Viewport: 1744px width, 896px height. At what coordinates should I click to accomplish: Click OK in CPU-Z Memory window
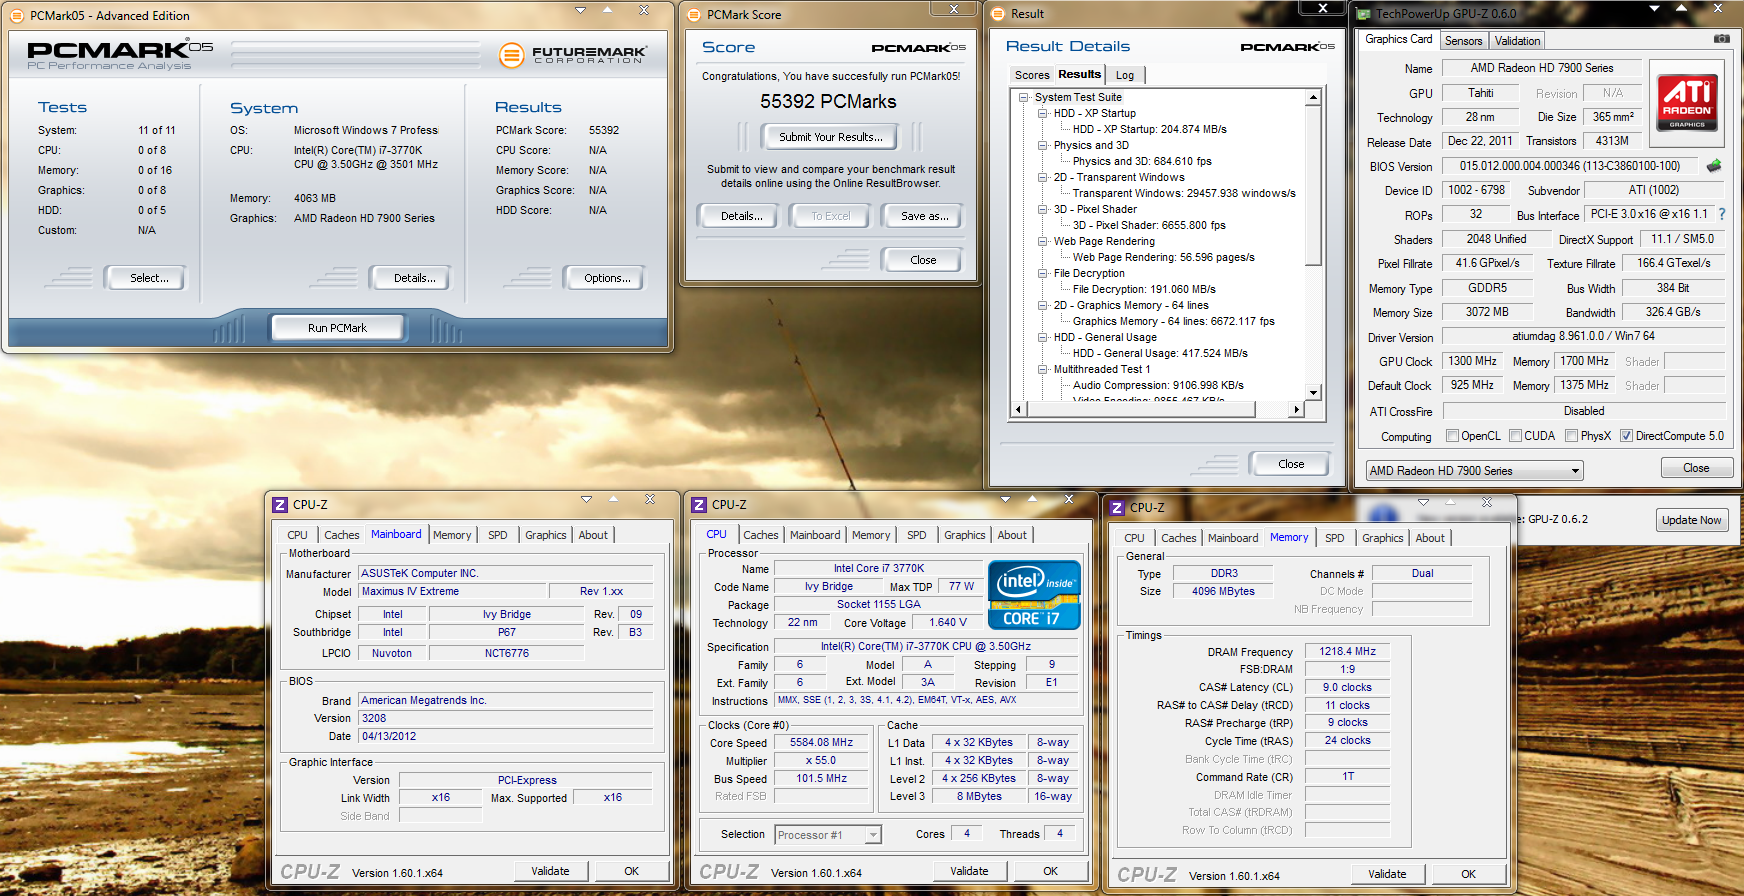pos(1468,874)
